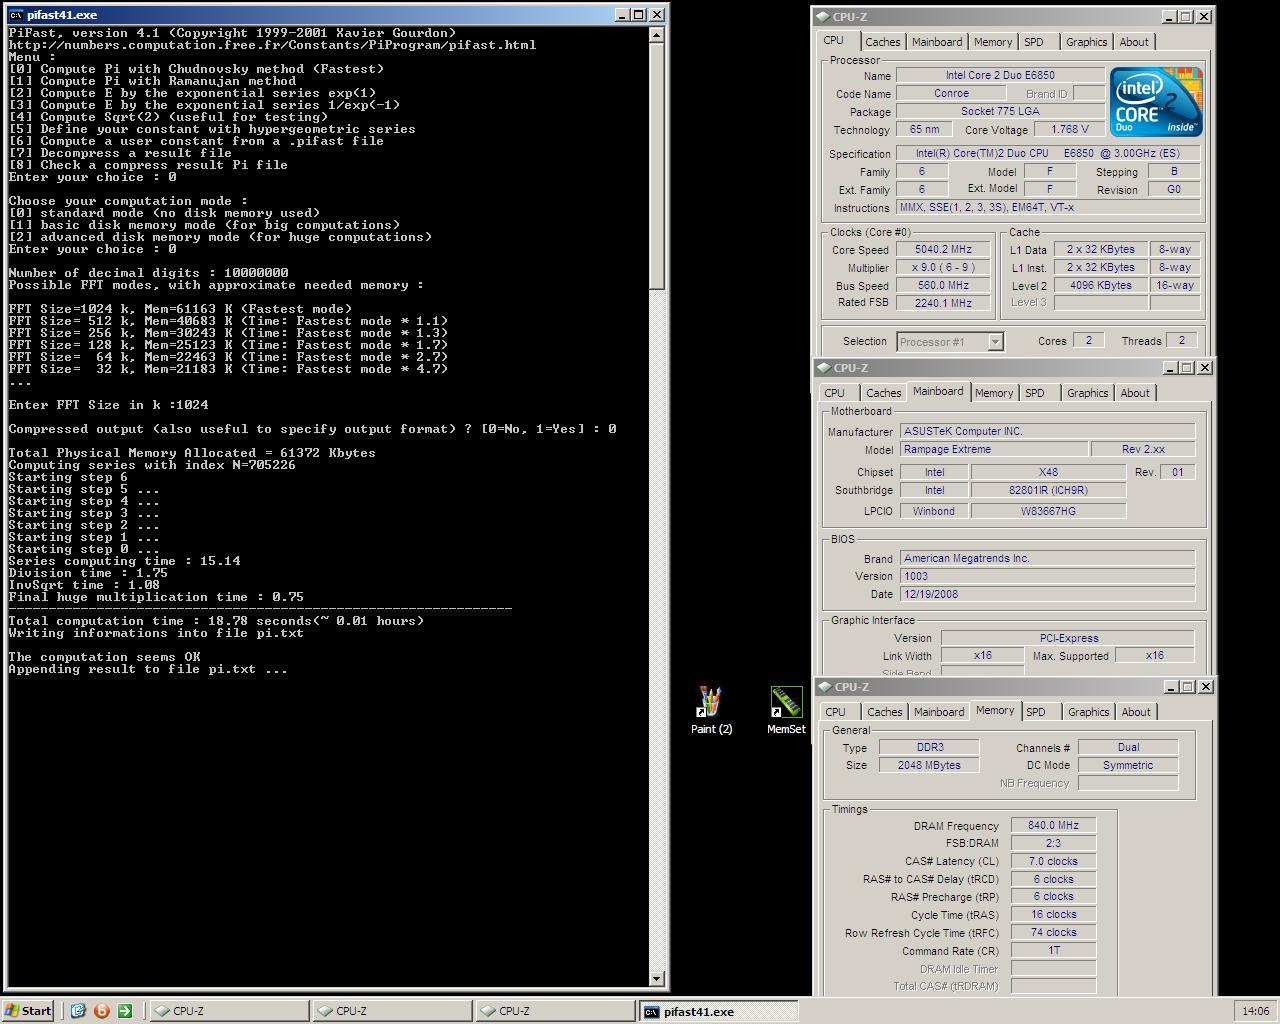Switch to CPU tab in Memory CPU-Z window
Image resolution: width=1280 pixels, height=1024 pixels.
836,712
